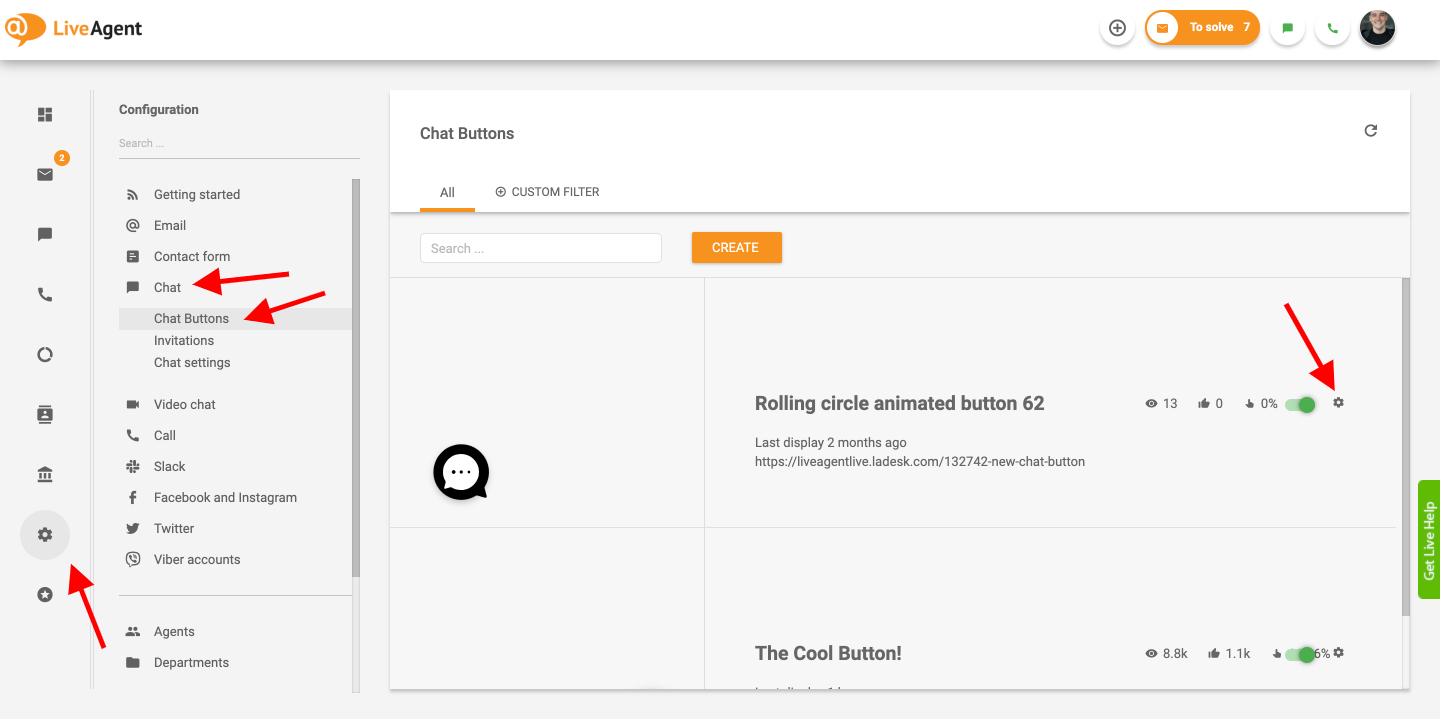Click views eye icon showing 8.8k
Viewport: 1440px width, 719px height.
(x=1151, y=654)
